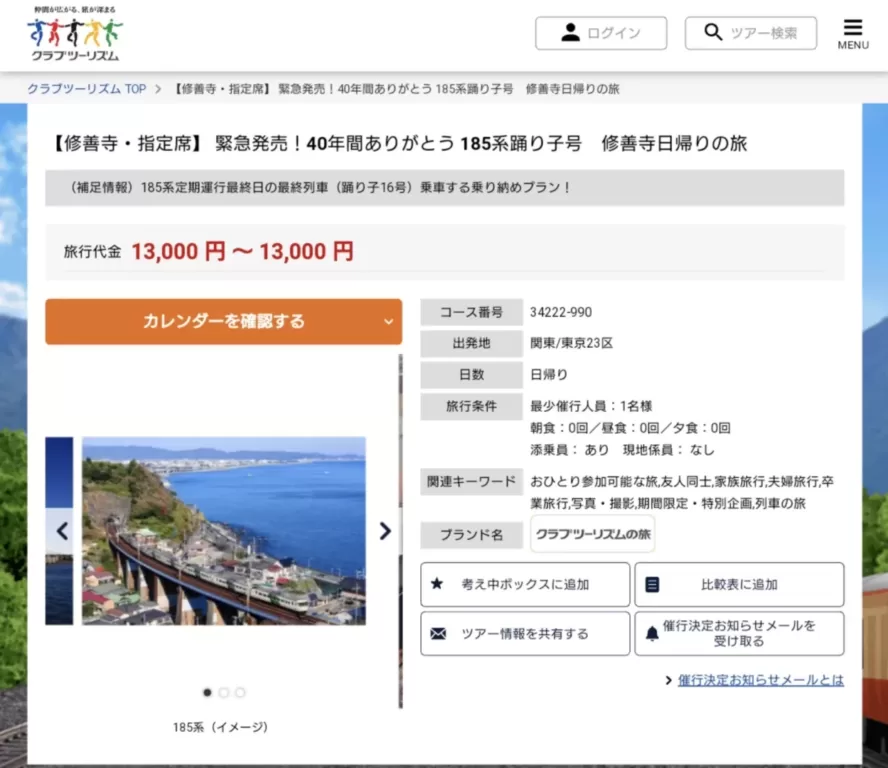Screen dimensions: 888x768
Task: Go to クラブツーリズム TOP breadcrumb link
Action: coord(87,89)
